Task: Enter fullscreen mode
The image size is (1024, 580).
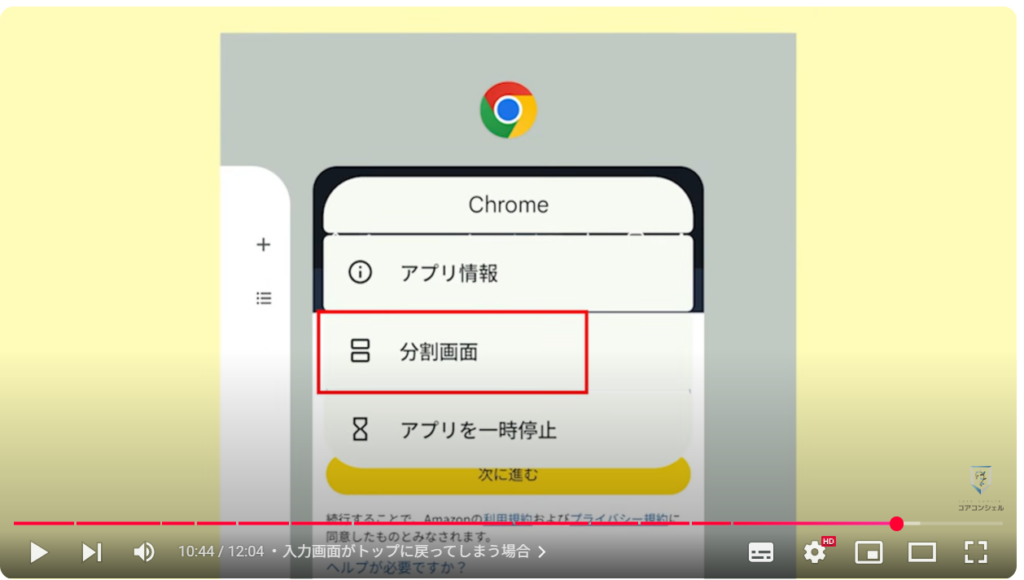Action: point(976,553)
